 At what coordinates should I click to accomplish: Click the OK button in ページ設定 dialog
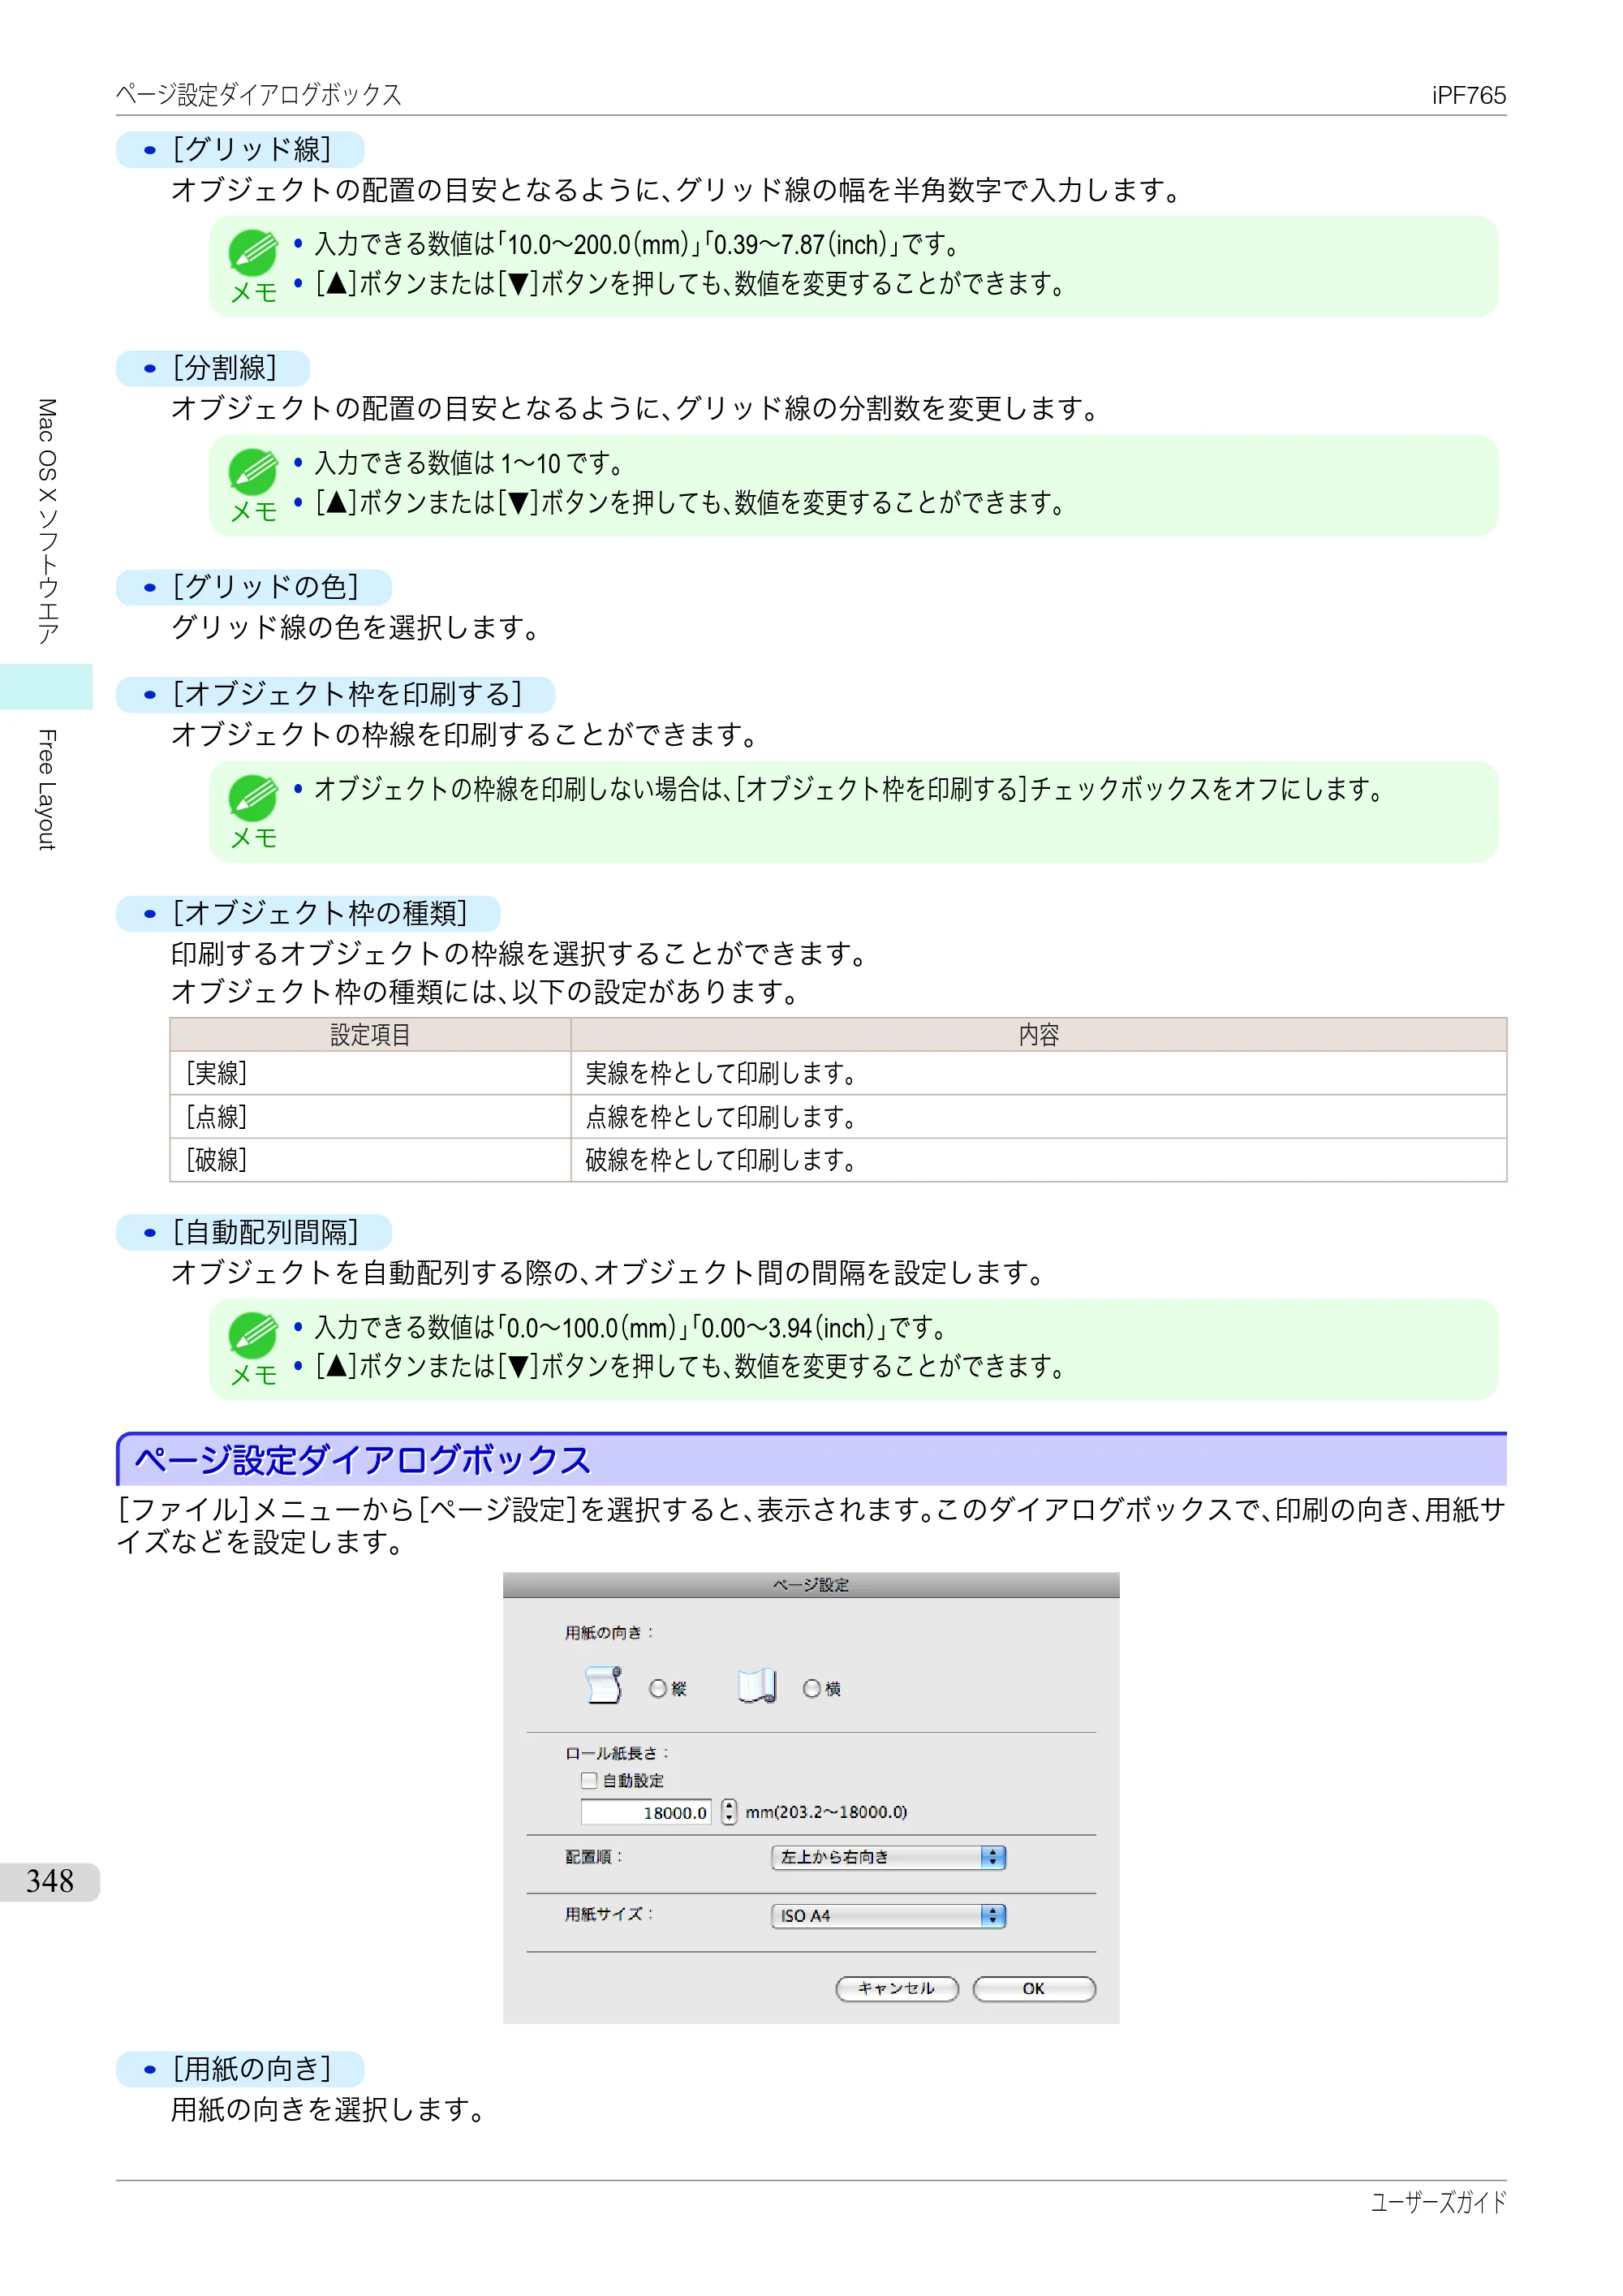[1034, 1989]
